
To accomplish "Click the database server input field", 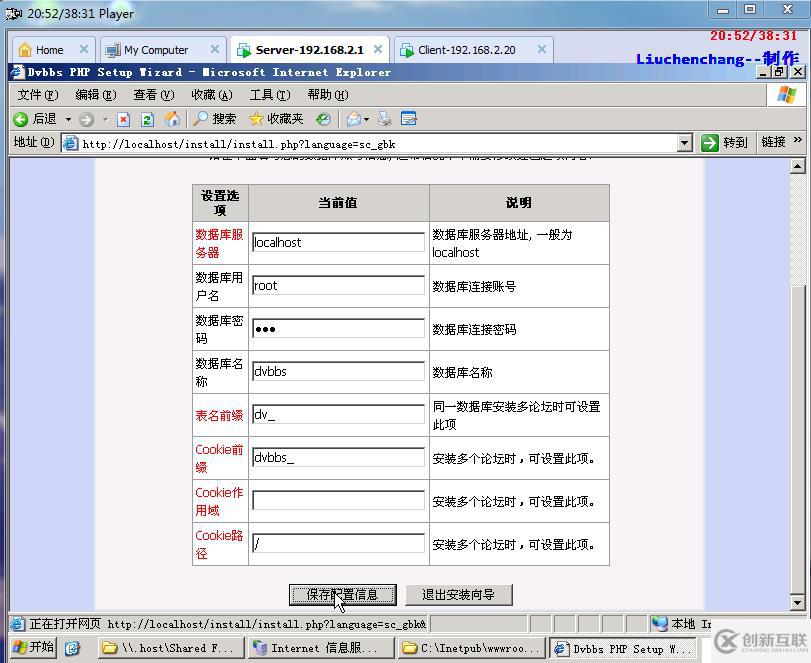I will coord(339,242).
